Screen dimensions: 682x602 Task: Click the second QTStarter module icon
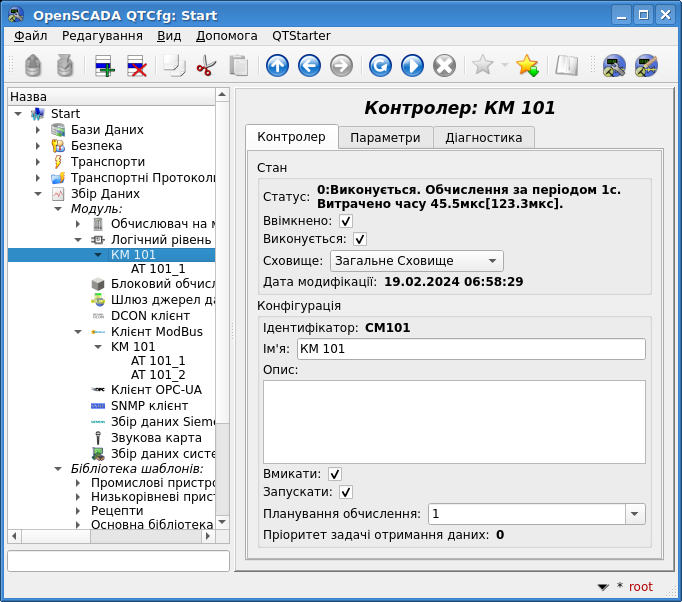(646, 66)
